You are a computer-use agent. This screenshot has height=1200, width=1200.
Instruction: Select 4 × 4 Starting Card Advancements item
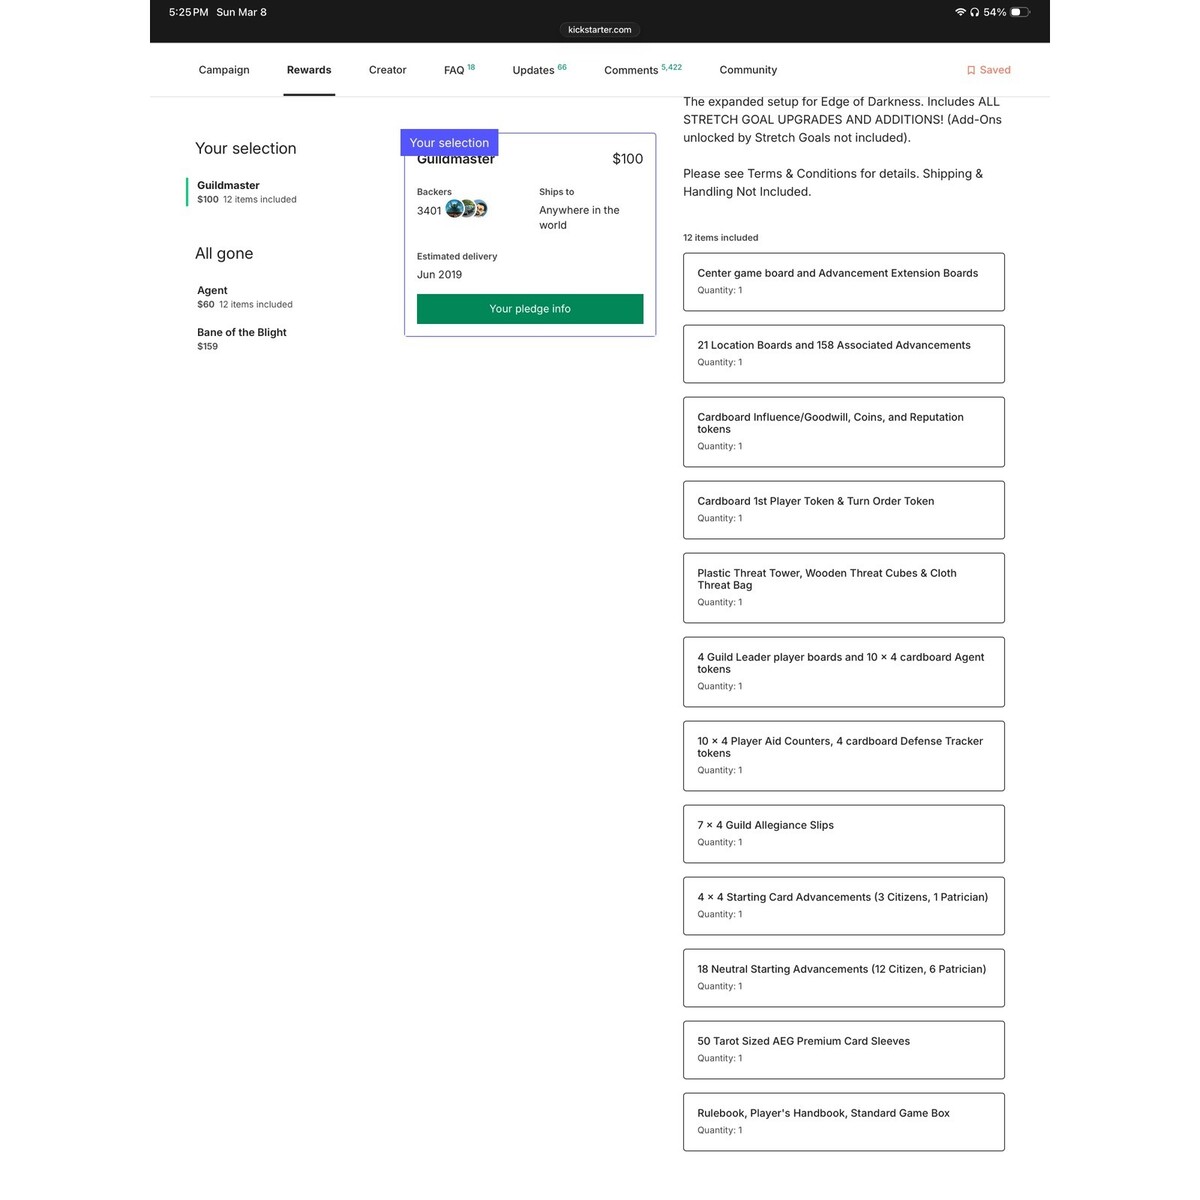pyautogui.click(x=844, y=906)
